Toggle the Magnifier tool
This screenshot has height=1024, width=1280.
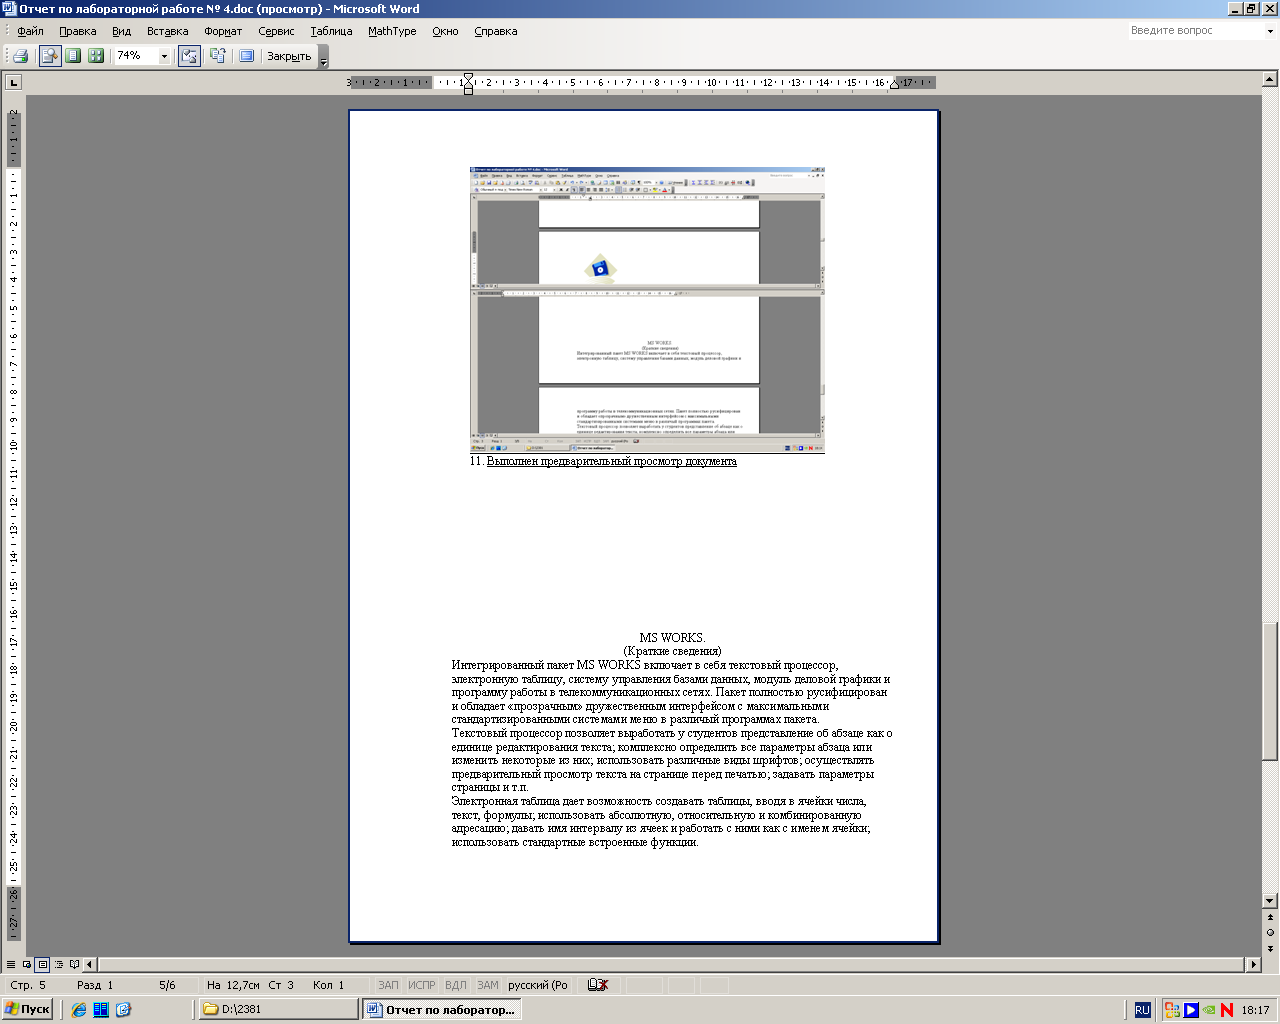pyautogui.click(x=50, y=56)
